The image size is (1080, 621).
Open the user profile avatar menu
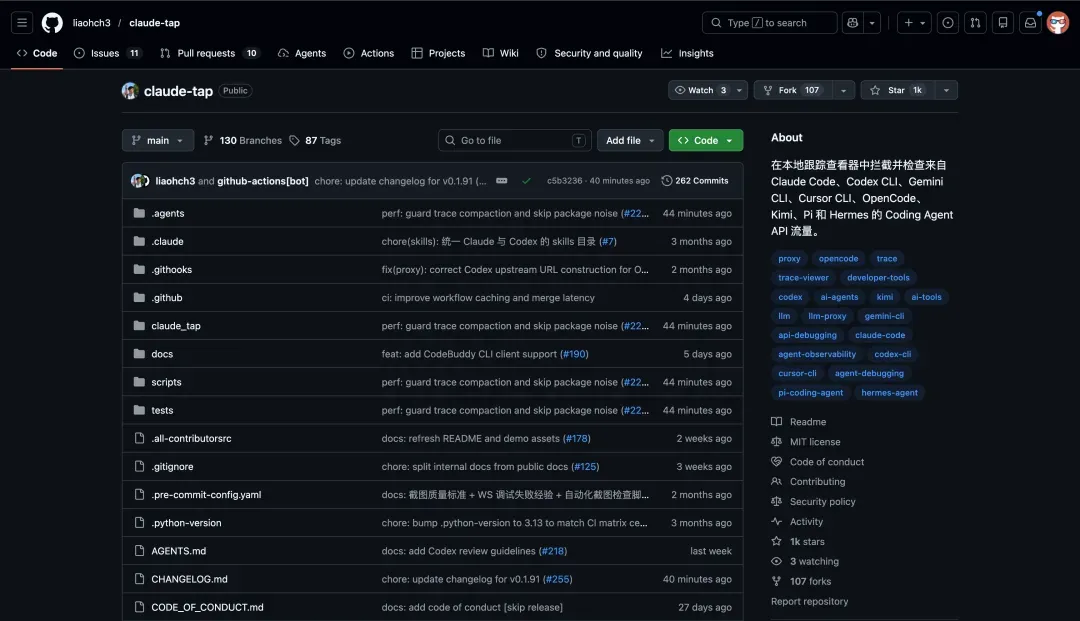click(x=1057, y=23)
